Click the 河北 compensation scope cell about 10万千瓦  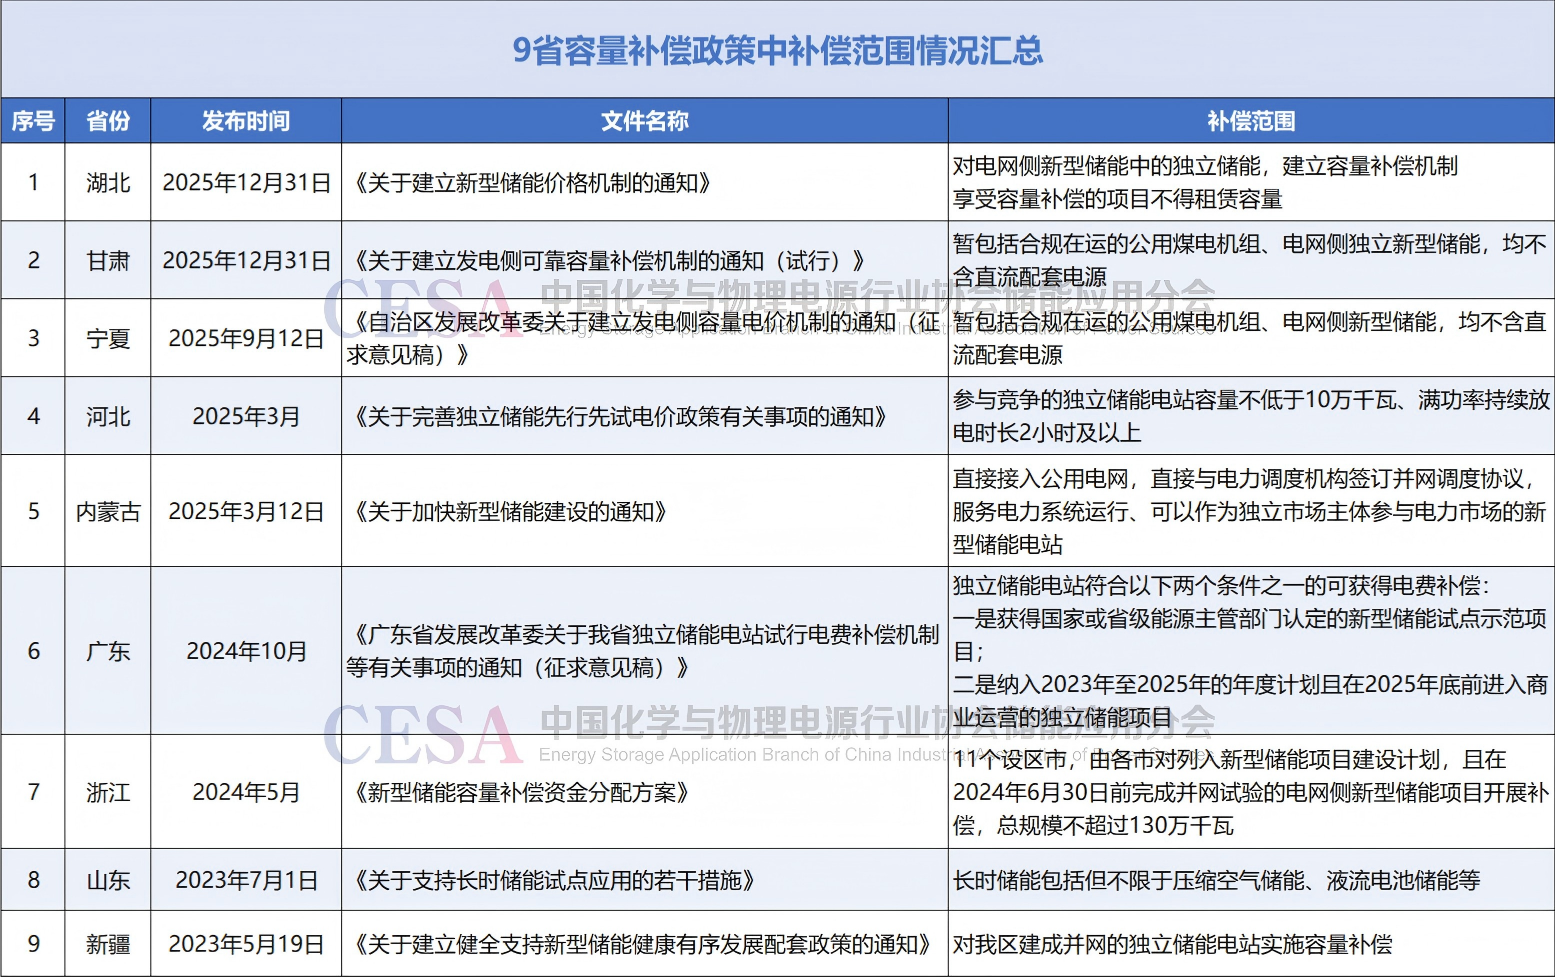point(1251,416)
